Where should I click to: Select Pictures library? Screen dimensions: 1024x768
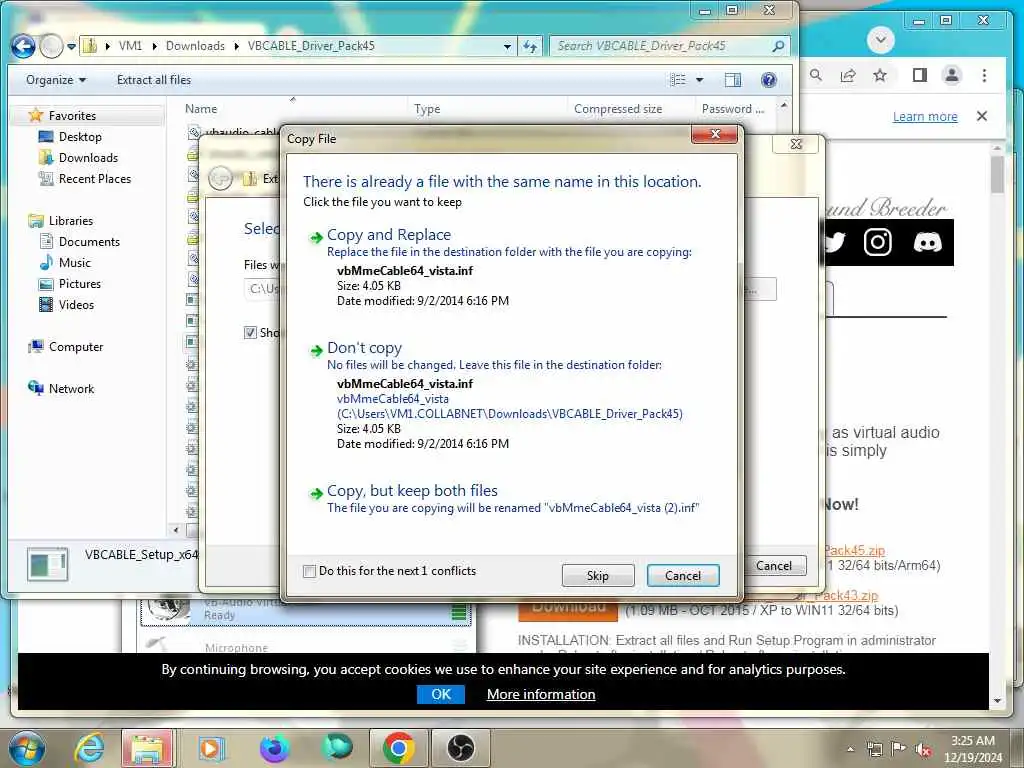[80, 283]
